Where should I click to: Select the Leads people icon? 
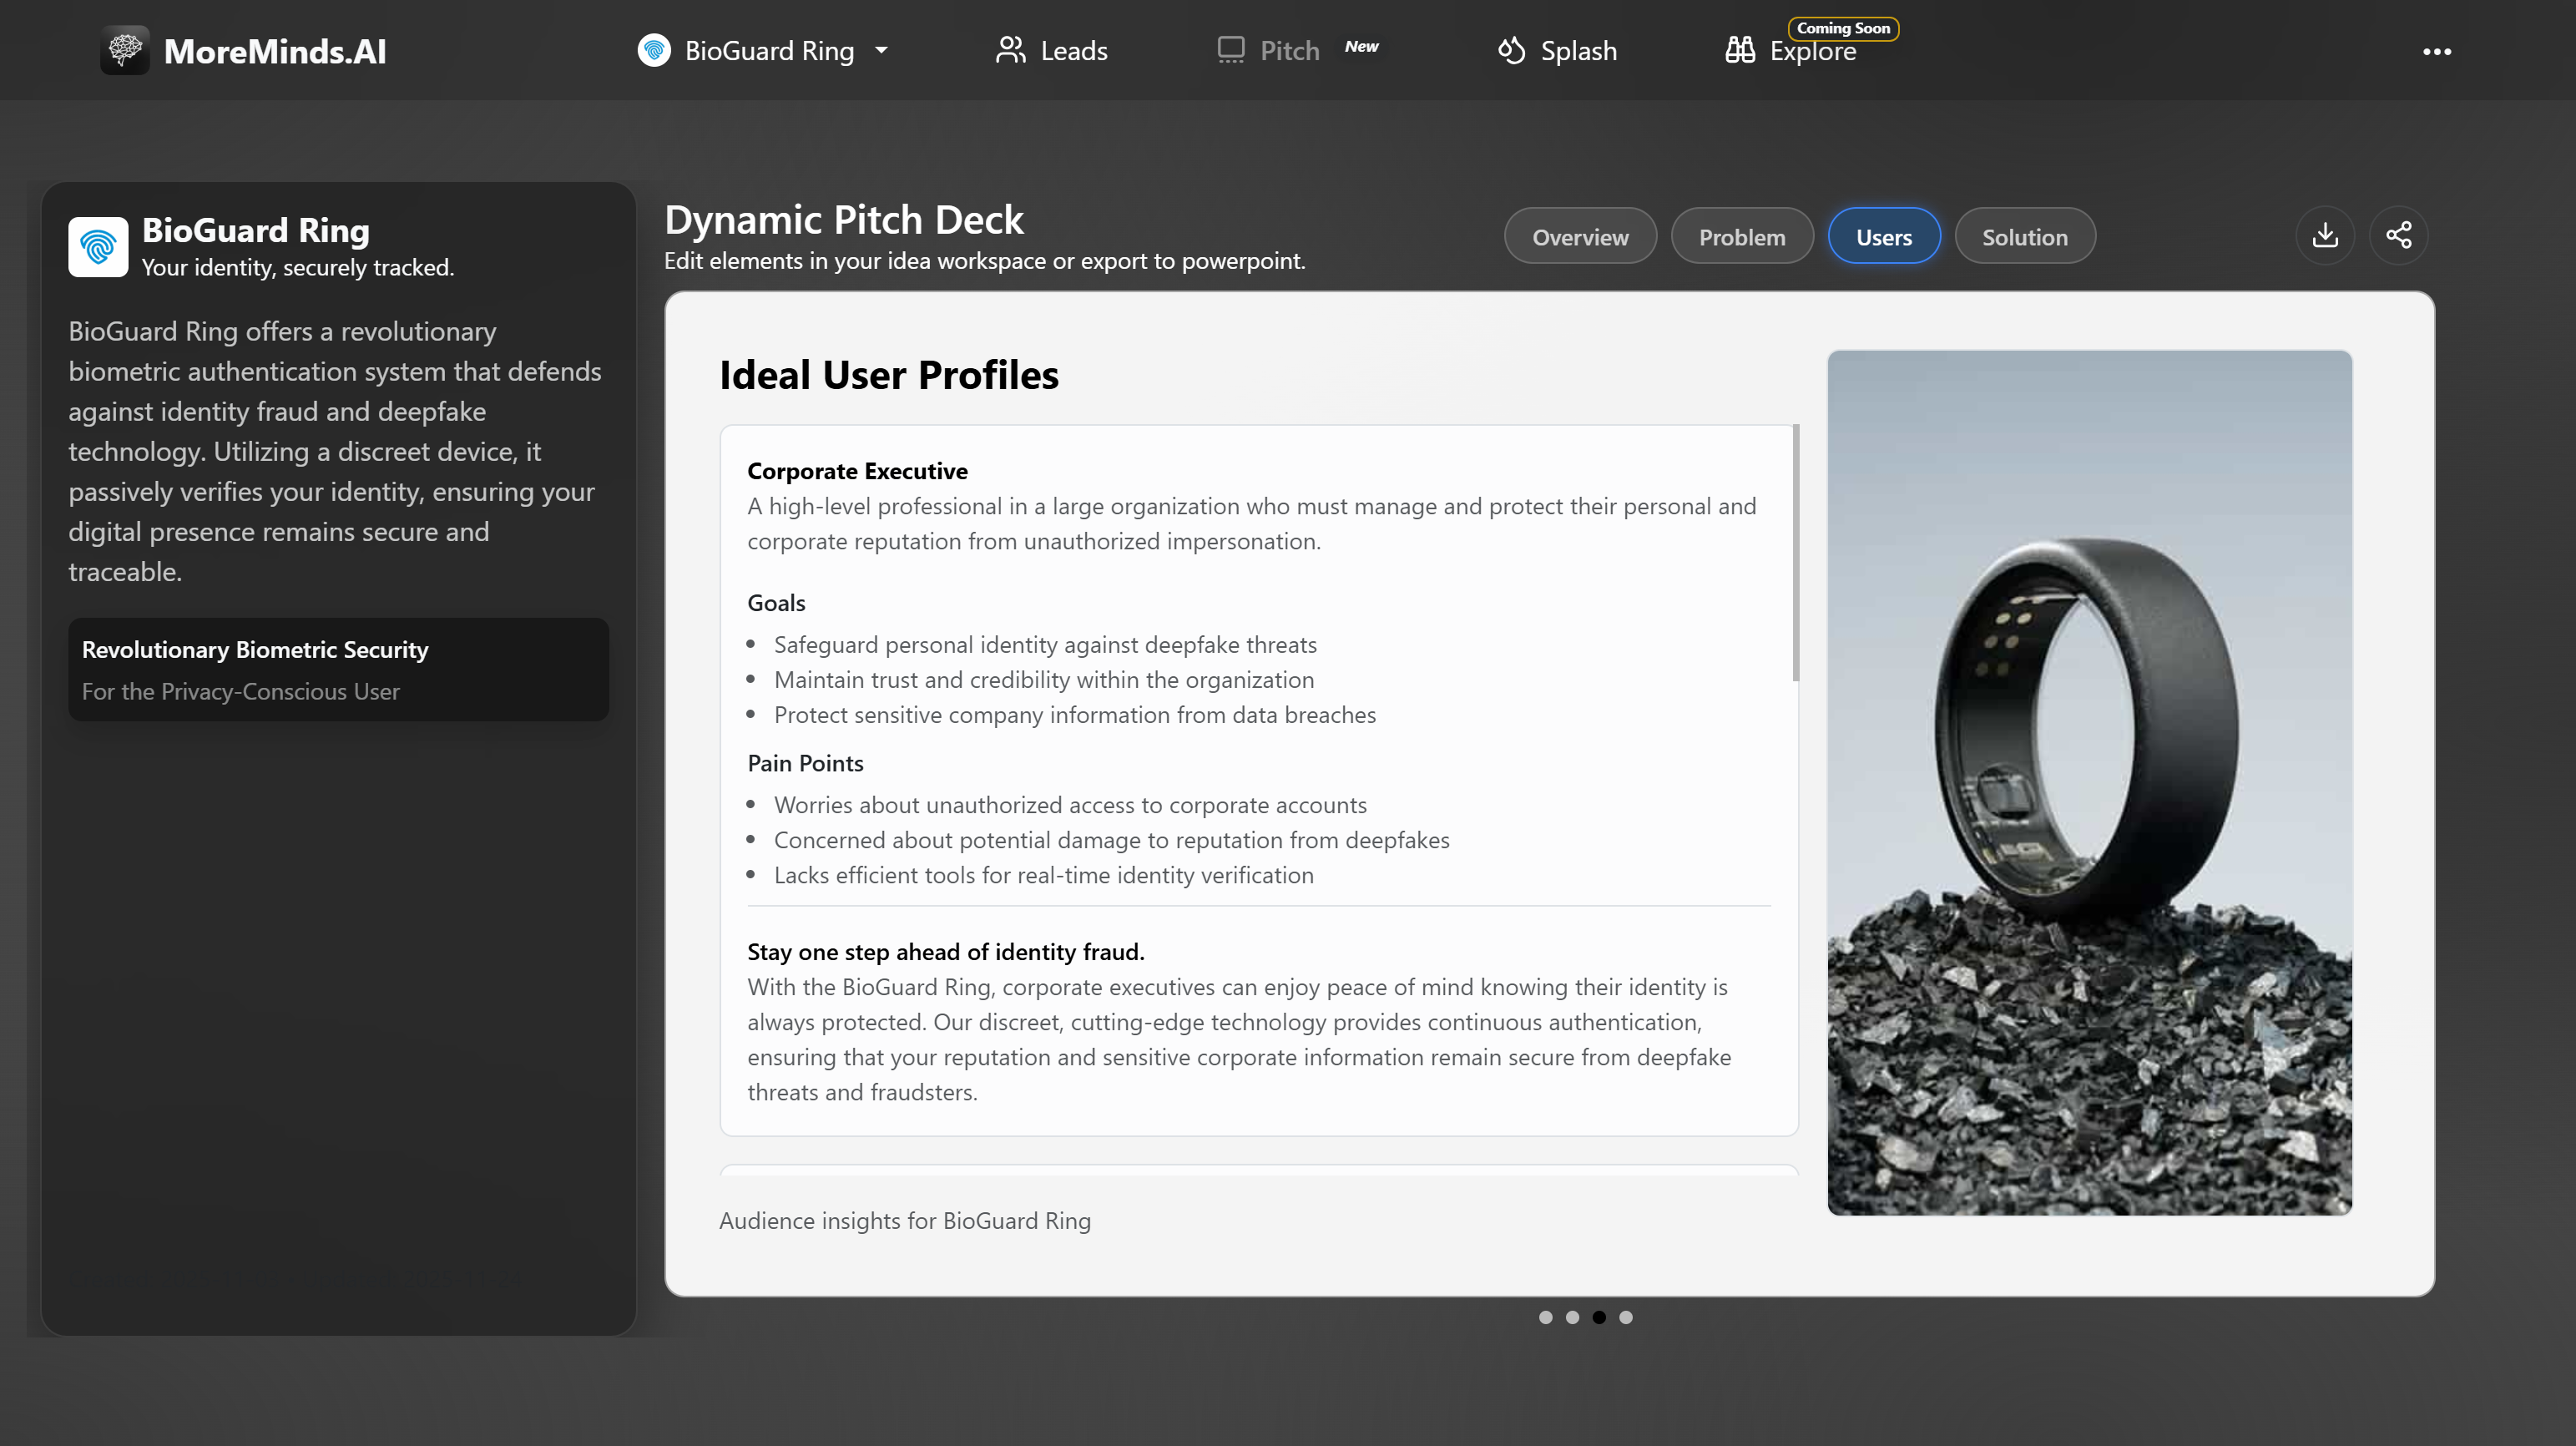(x=1011, y=49)
